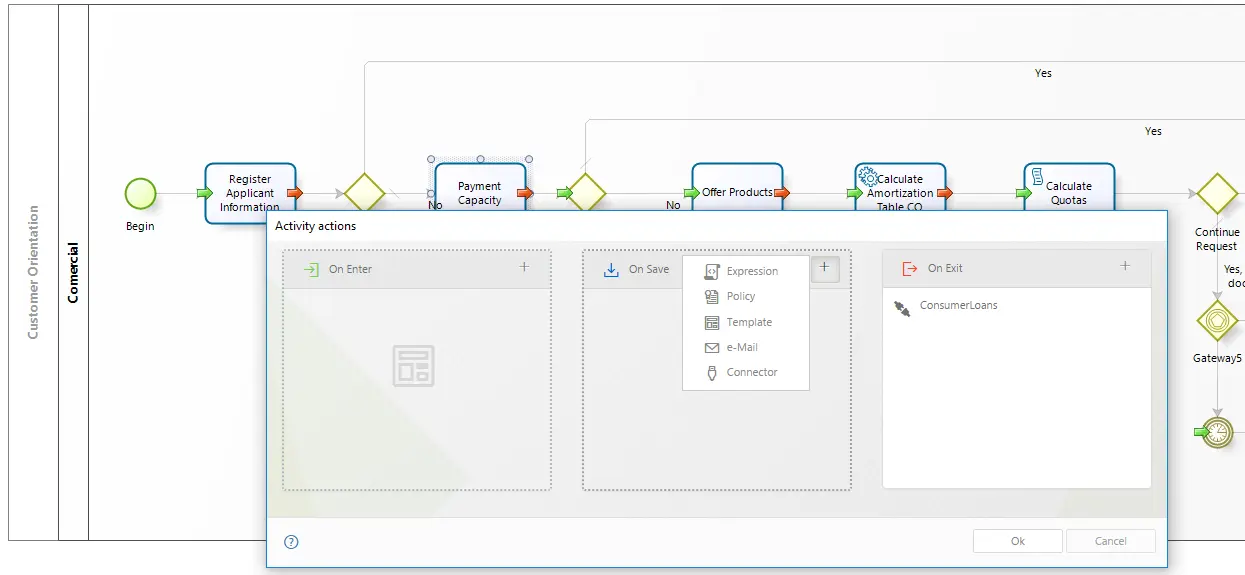This screenshot has width=1245, height=575.
Task: Click the On Enter header label
Action: point(350,269)
